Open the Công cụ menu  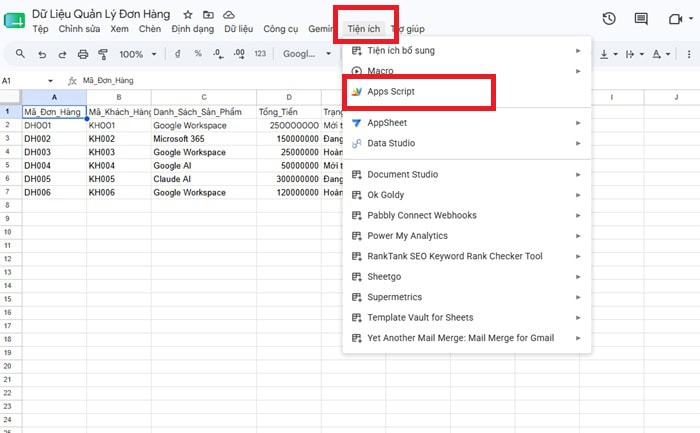[280, 29]
